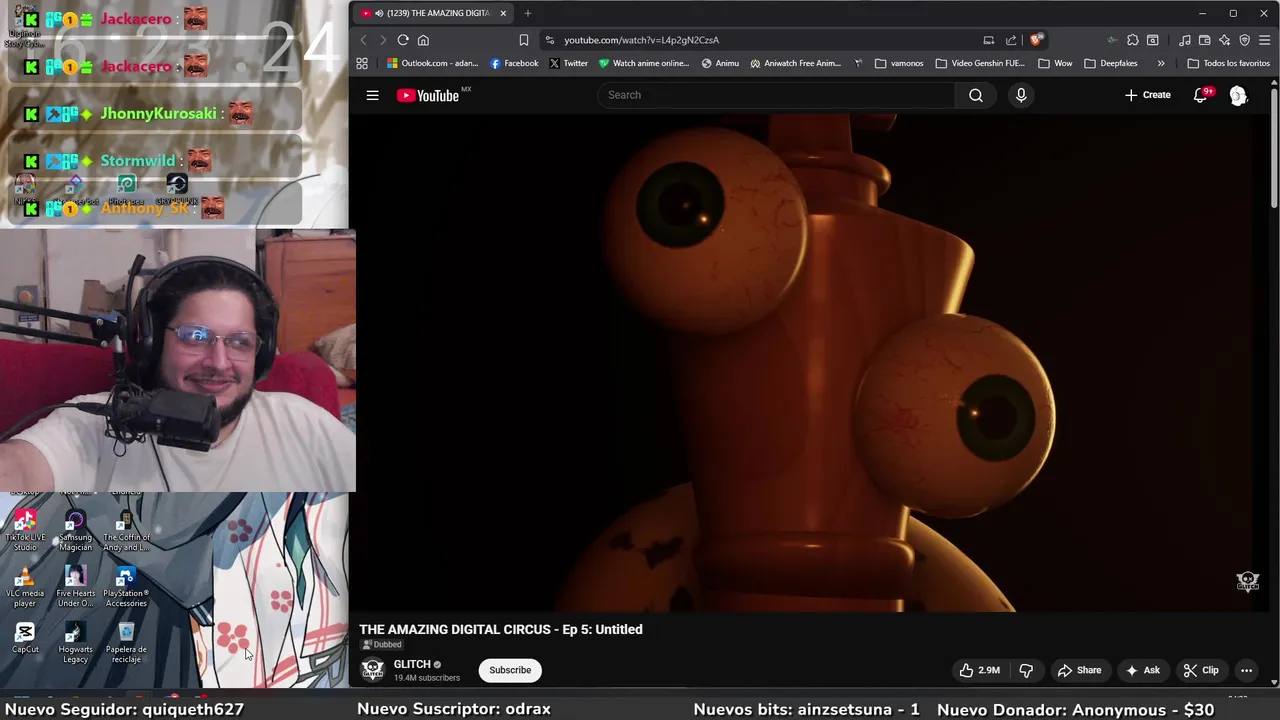Image resolution: width=1280 pixels, height=720 pixels.
Task: Click the video player area
Action: pos(809,363)
